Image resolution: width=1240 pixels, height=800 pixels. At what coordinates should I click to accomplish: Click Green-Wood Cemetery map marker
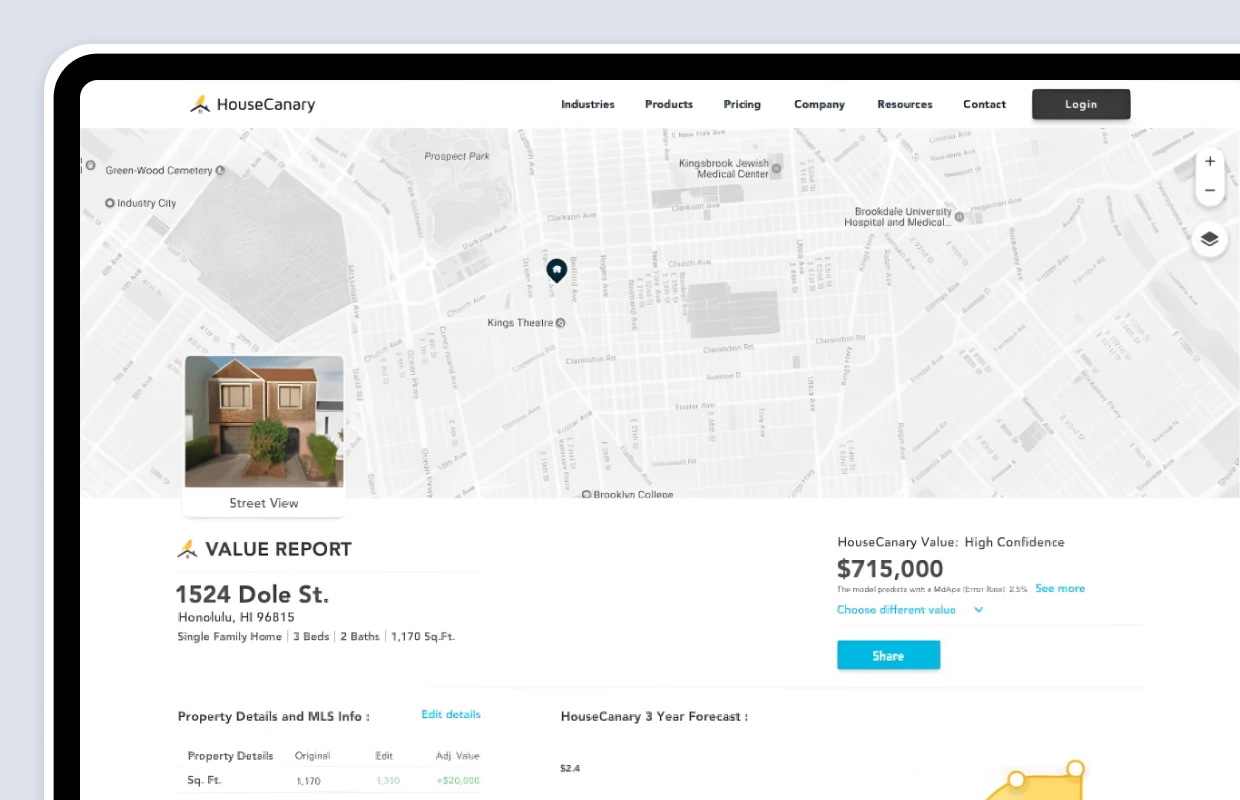click(x=220, y=171)
